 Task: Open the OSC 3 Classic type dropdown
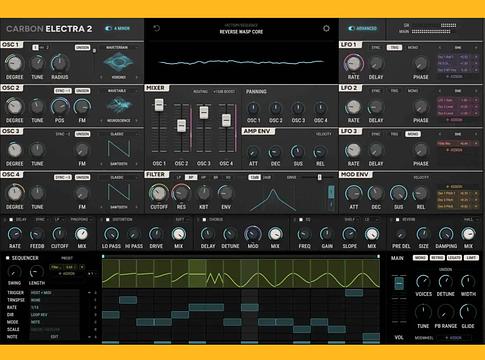click(x=119, y=134)
